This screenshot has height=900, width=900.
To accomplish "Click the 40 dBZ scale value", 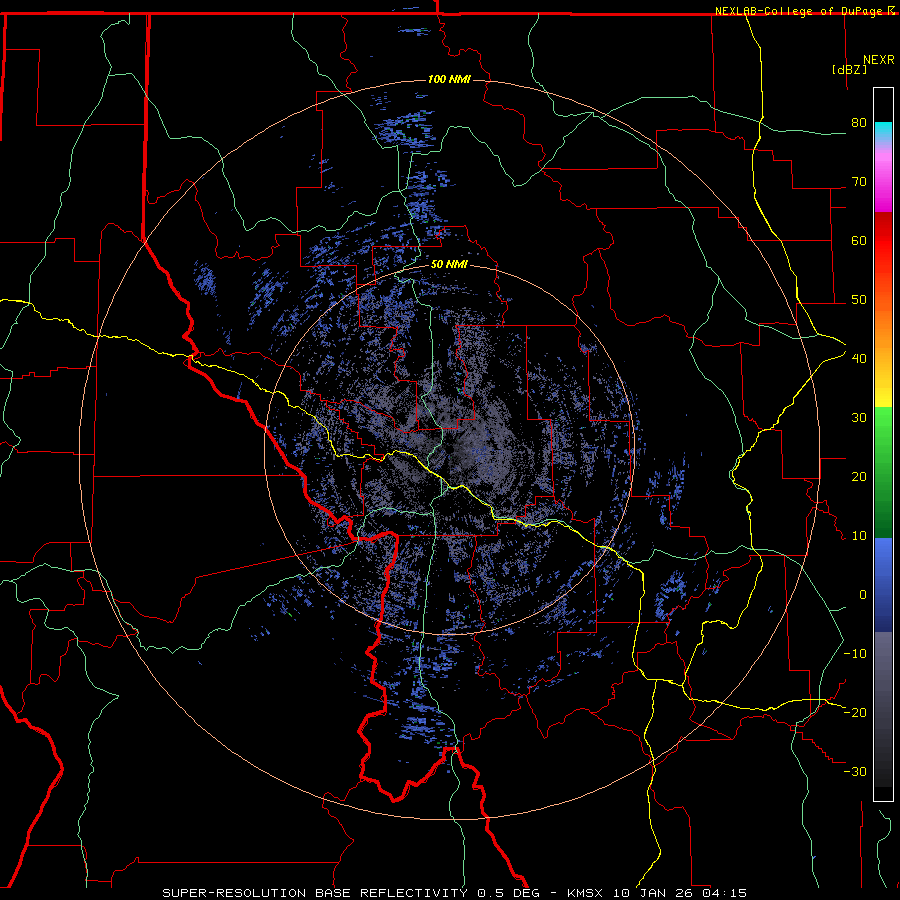I will (x=859, y=359).
